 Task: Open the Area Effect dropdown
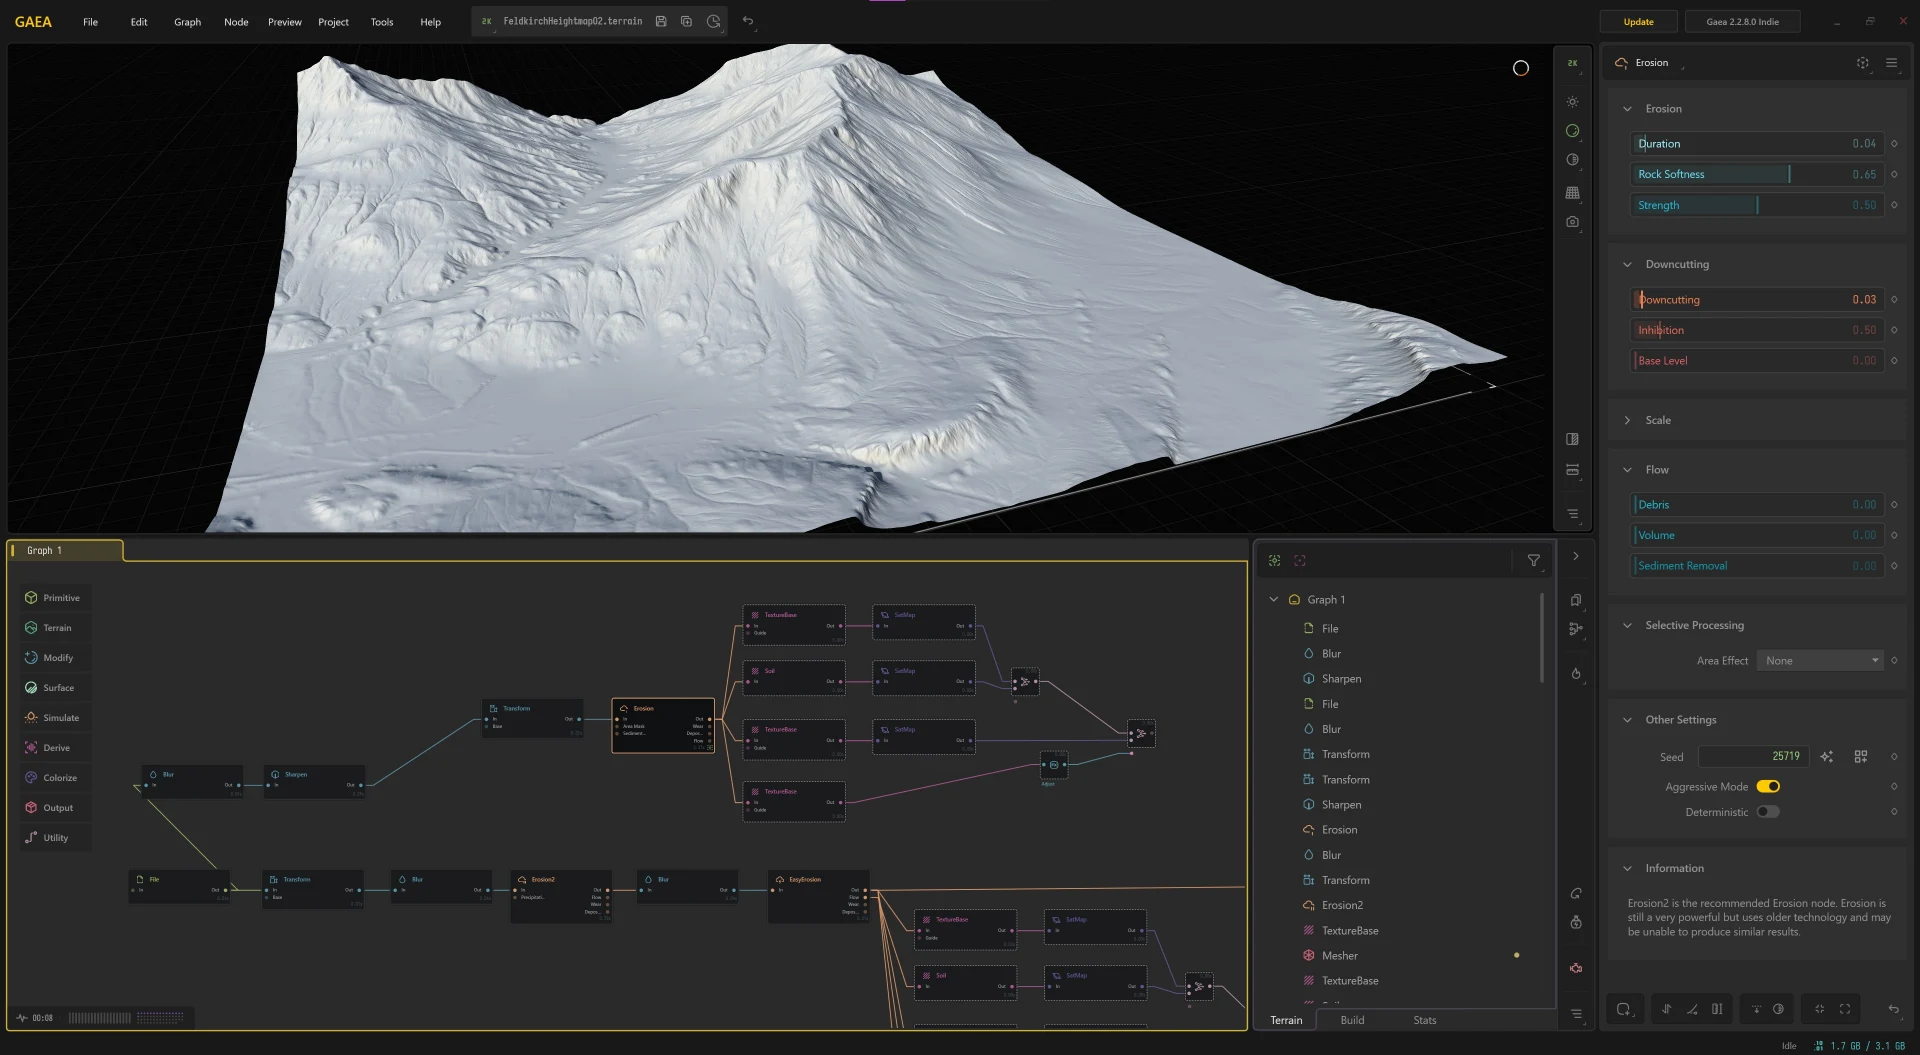[1820, 661]
